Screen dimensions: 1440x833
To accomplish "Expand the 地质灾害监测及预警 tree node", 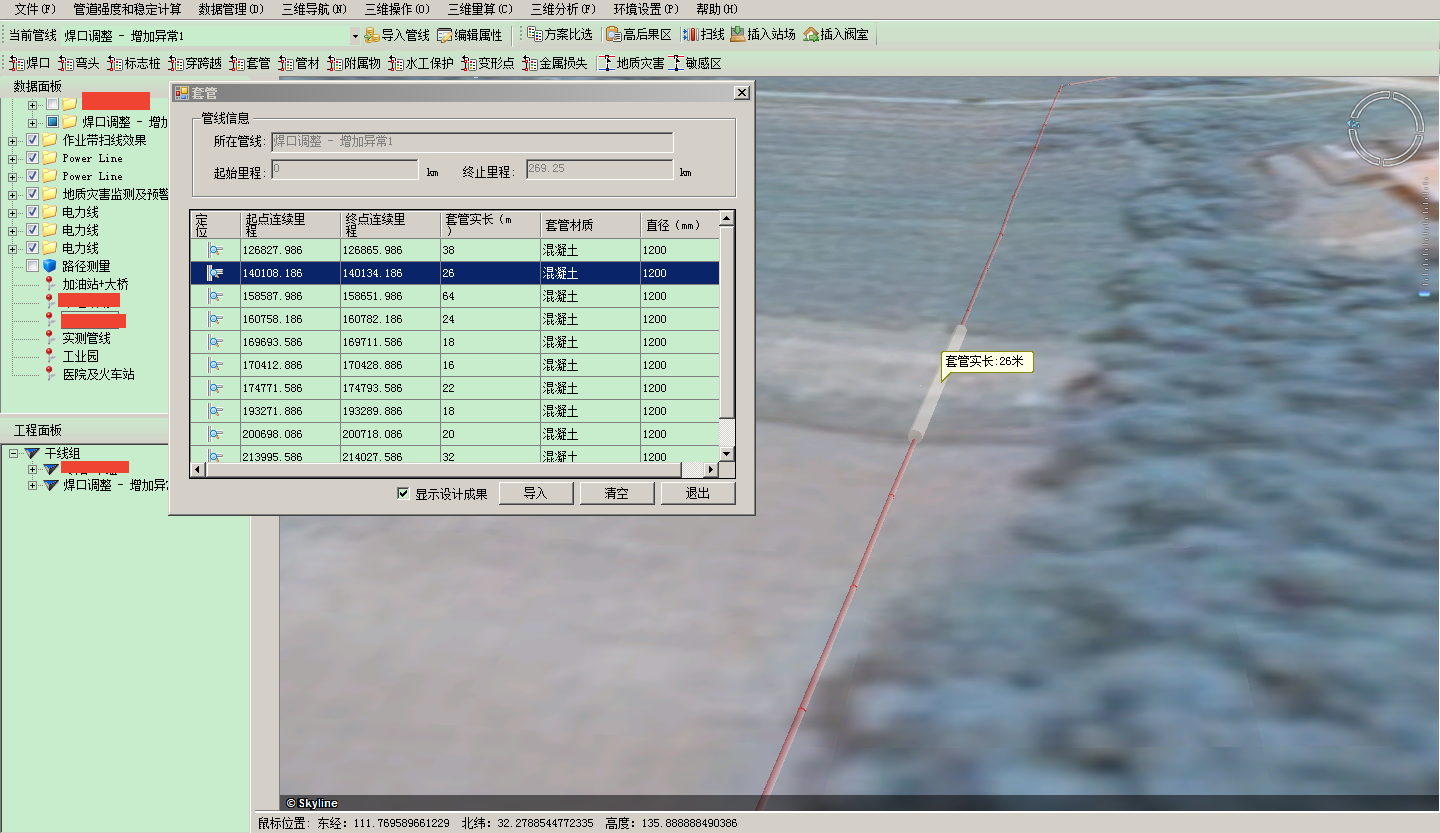I will pyautogui.click(x=13, y=194).
